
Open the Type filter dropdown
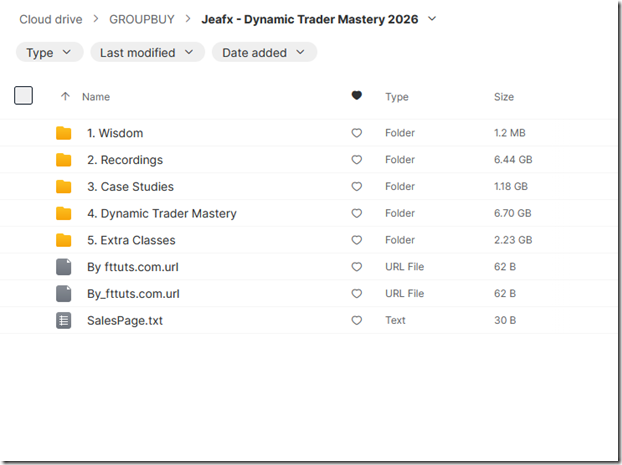pos(50,52)
